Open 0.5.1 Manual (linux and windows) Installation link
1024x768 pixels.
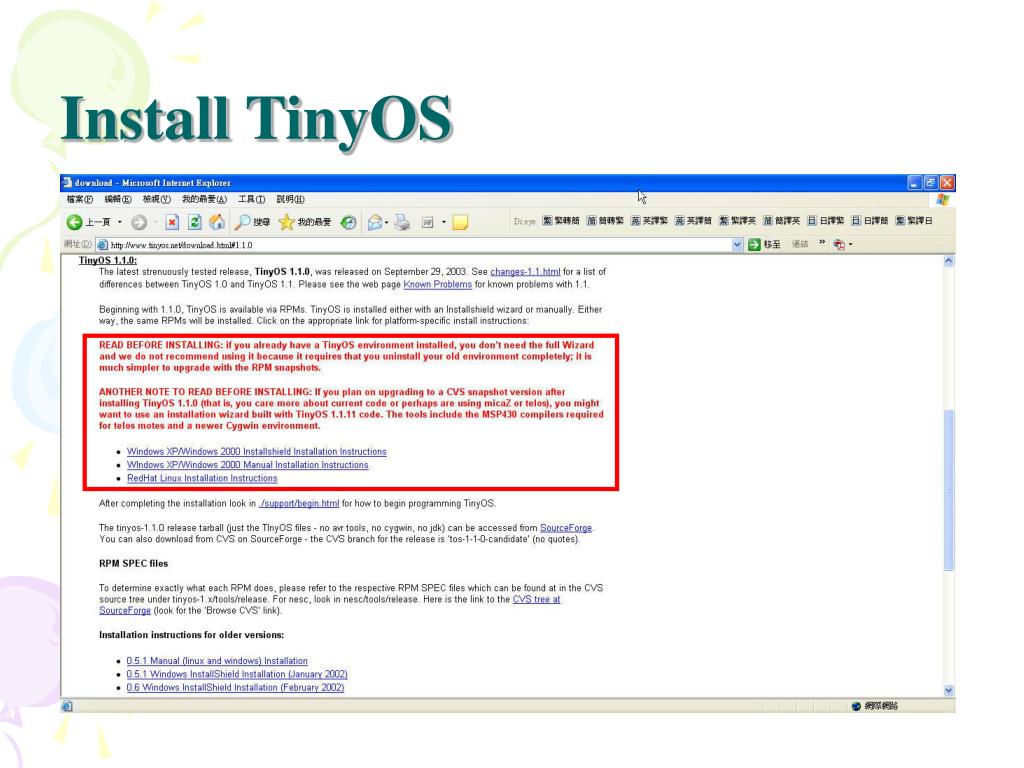pos(217,661)
